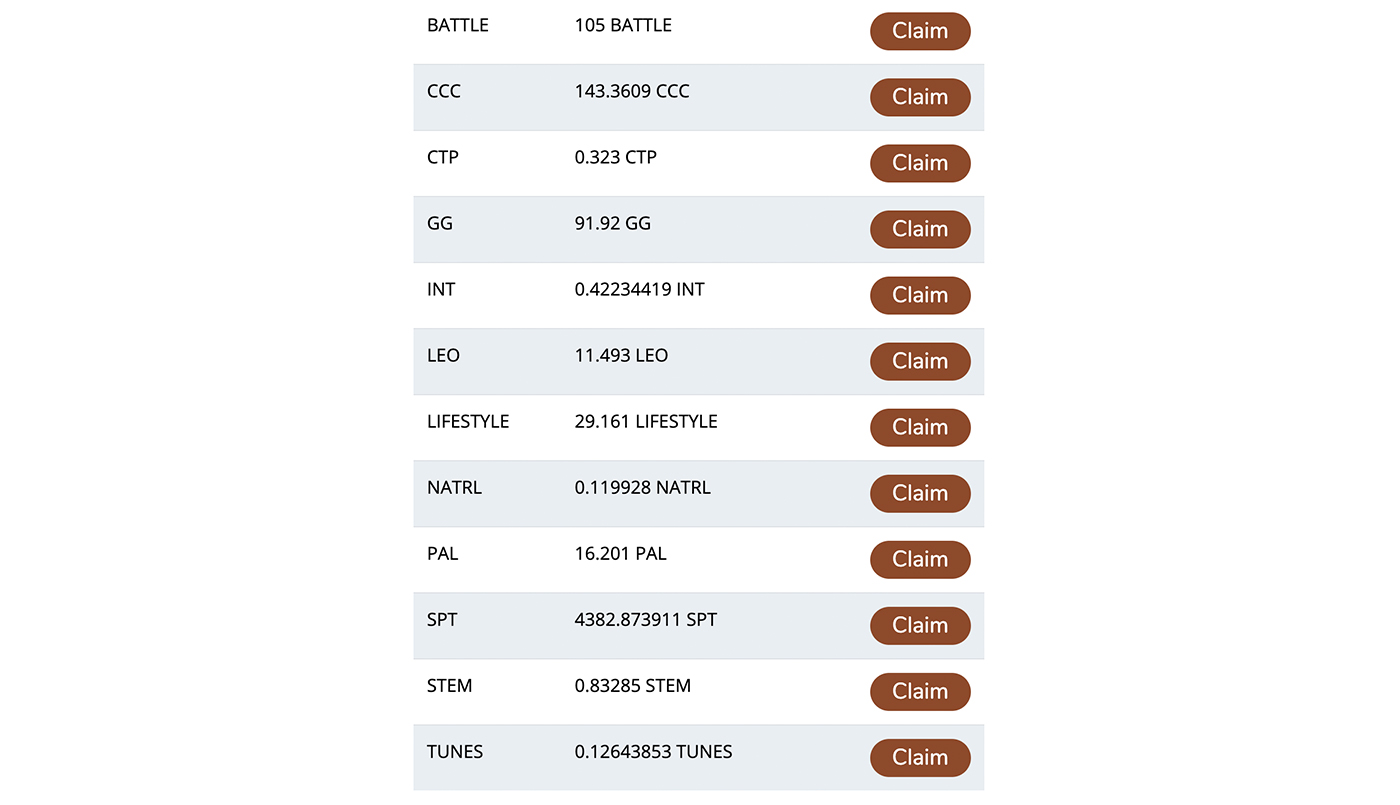This screenshot has width=1400, height=805.
Task: Claim the LIFESTYLE token reward
Action: [920, 427]
